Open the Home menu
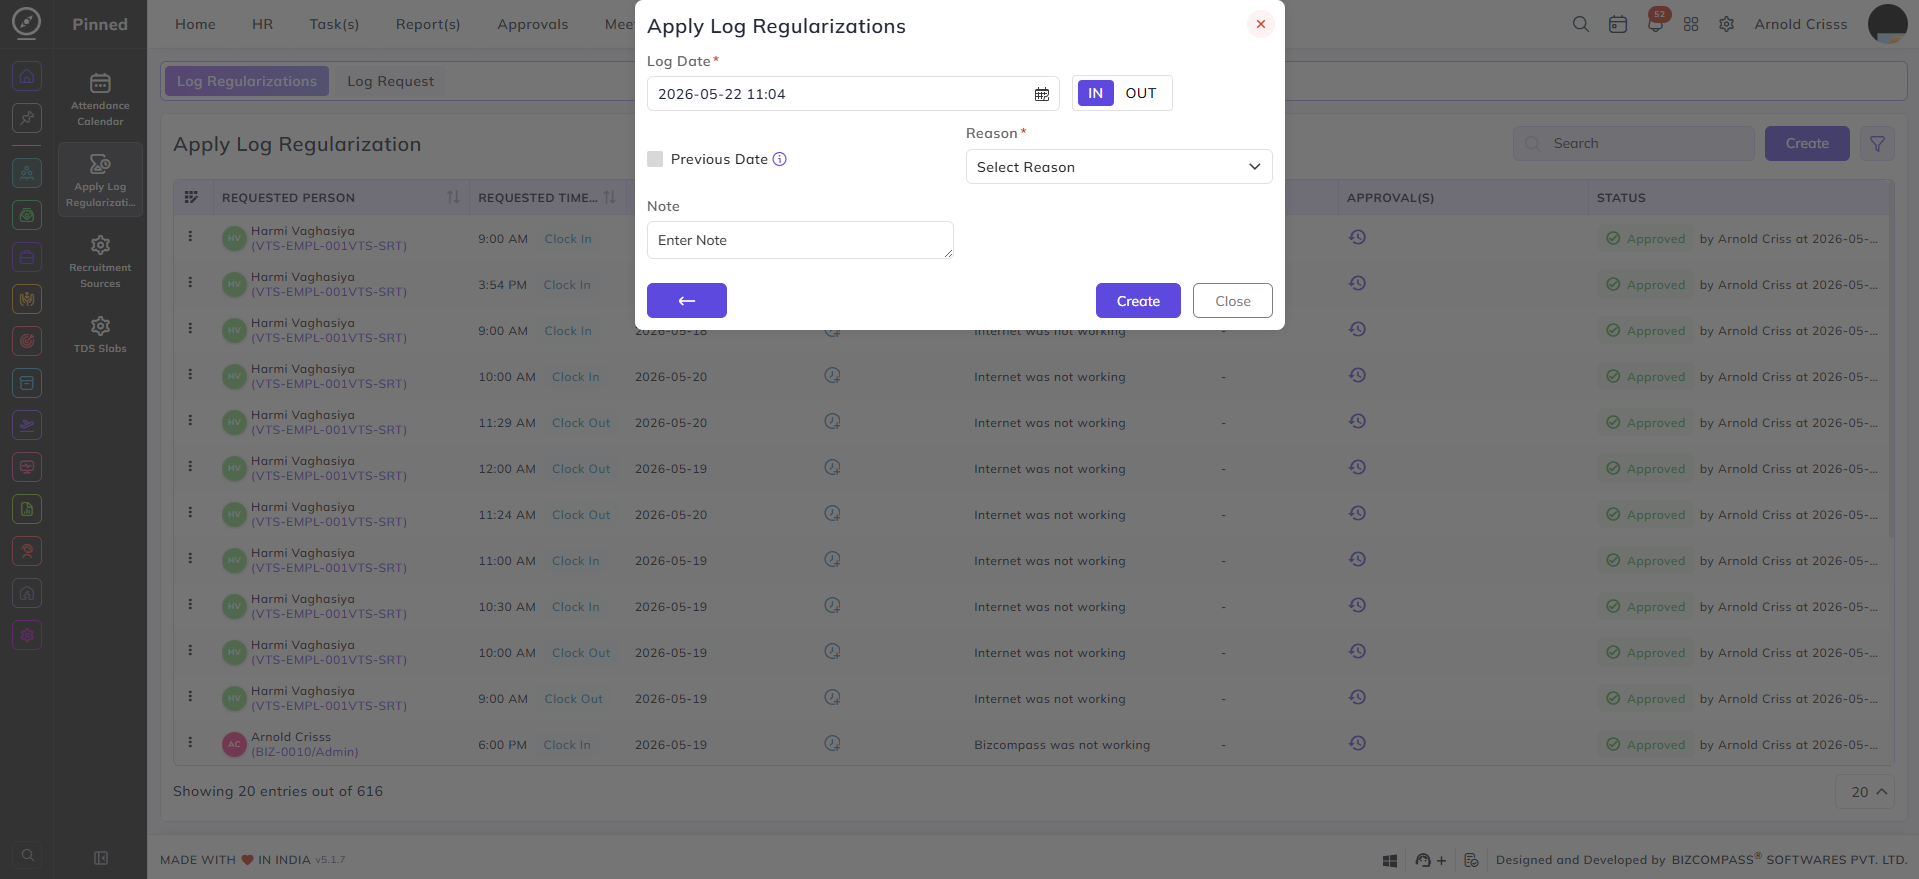Viewport: 1919px width, 879px height. pyautogui.click(x=195, y=24)
